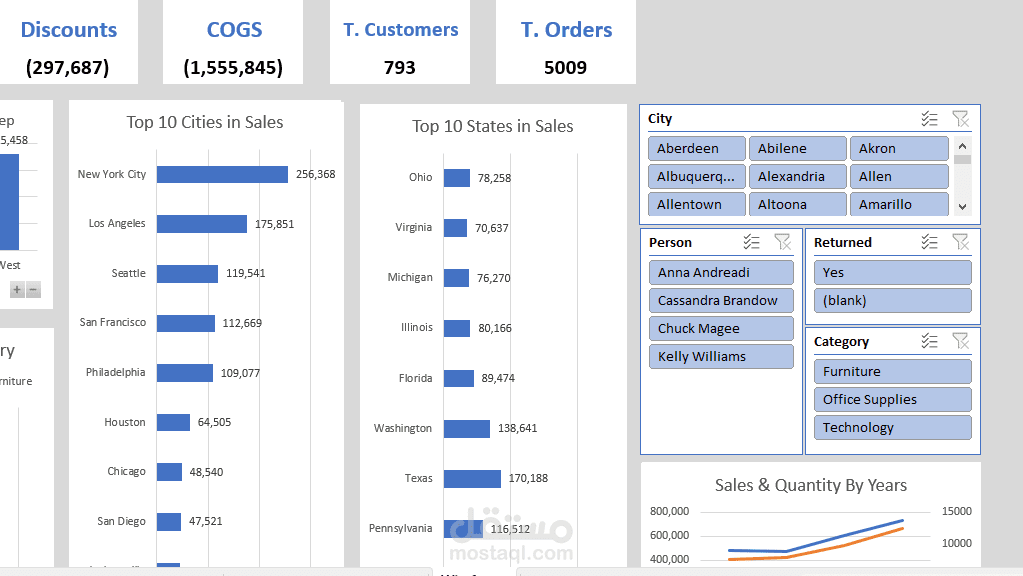Click the Los Angeles sales bar
This screenshot has width=1023, height=576.
[x=202, y=224]
